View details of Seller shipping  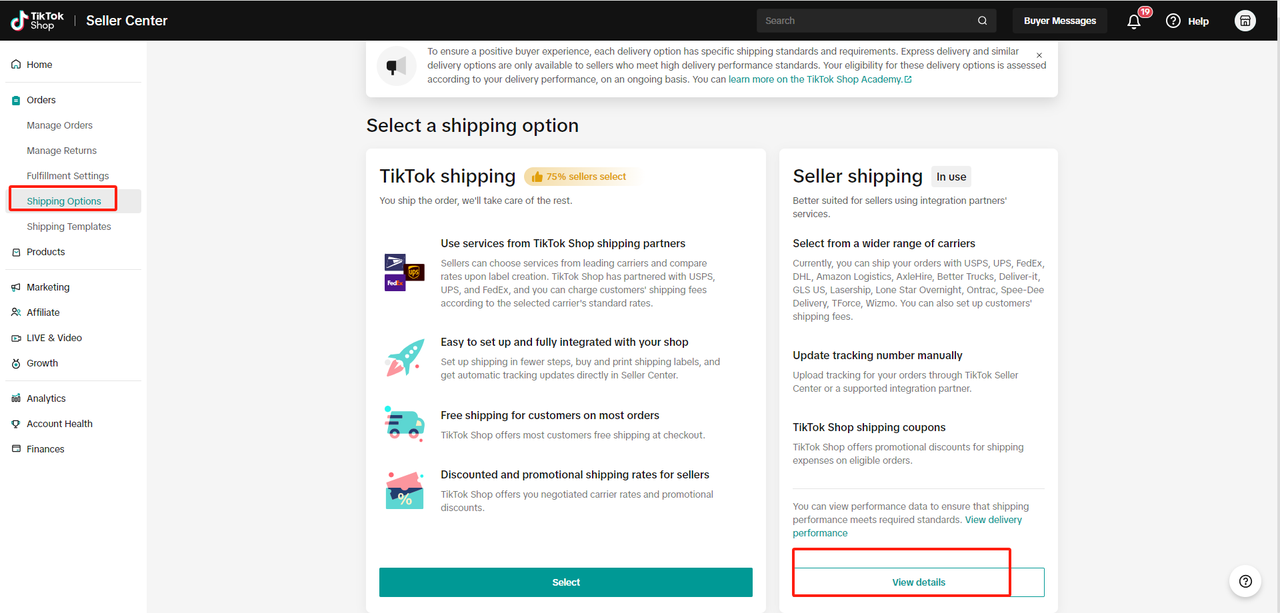918,581
